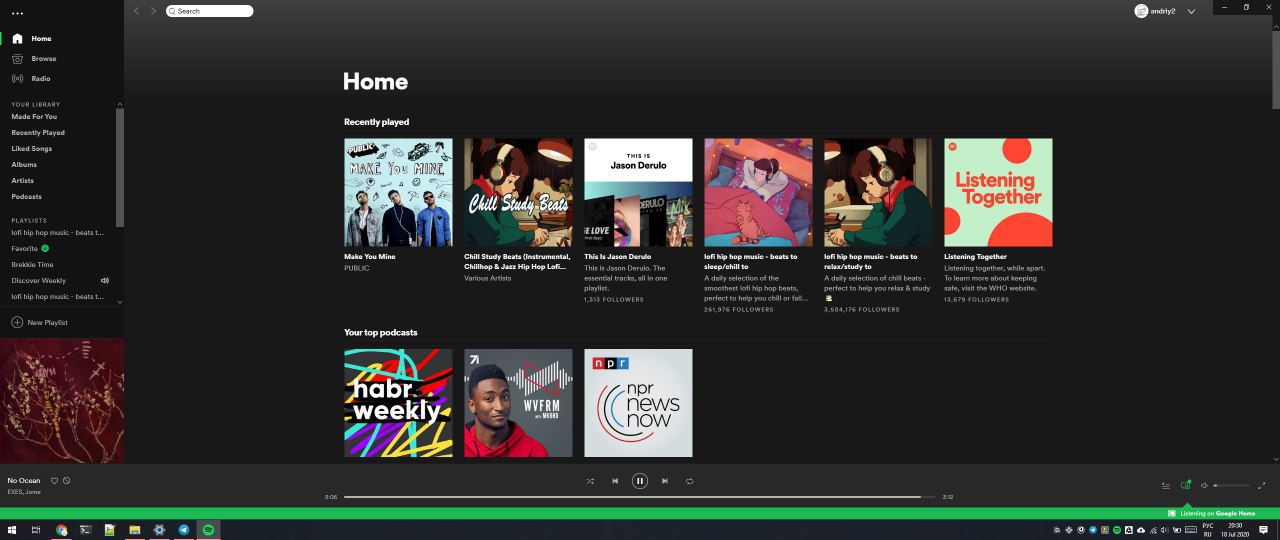The height and width of the screenshot is (540, 1280).
Task: Click the Spotify taskbar icon
Action: pyautogui.click(x=208, y=530)
